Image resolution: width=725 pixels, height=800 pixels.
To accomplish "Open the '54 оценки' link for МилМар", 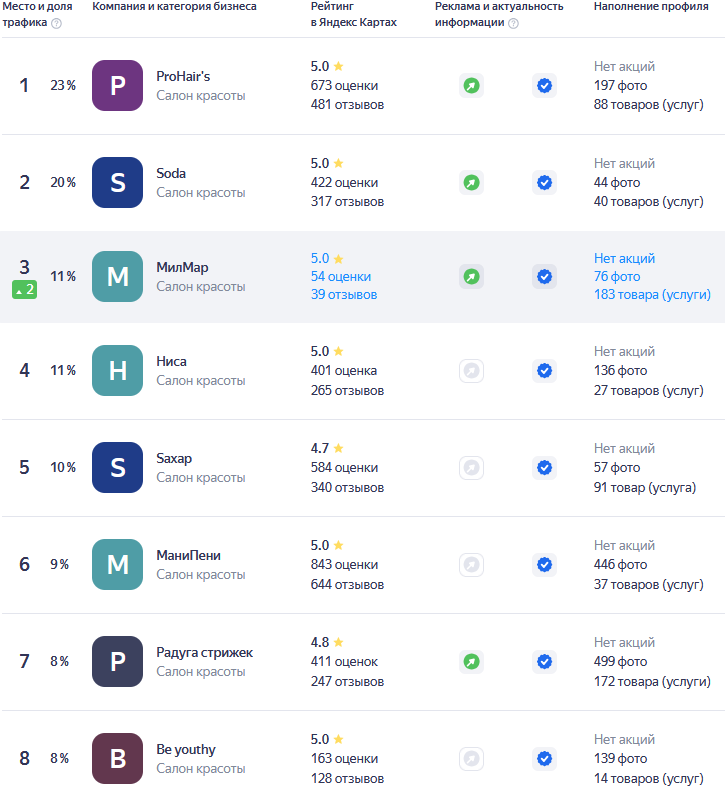I will (x=340, y=277).
